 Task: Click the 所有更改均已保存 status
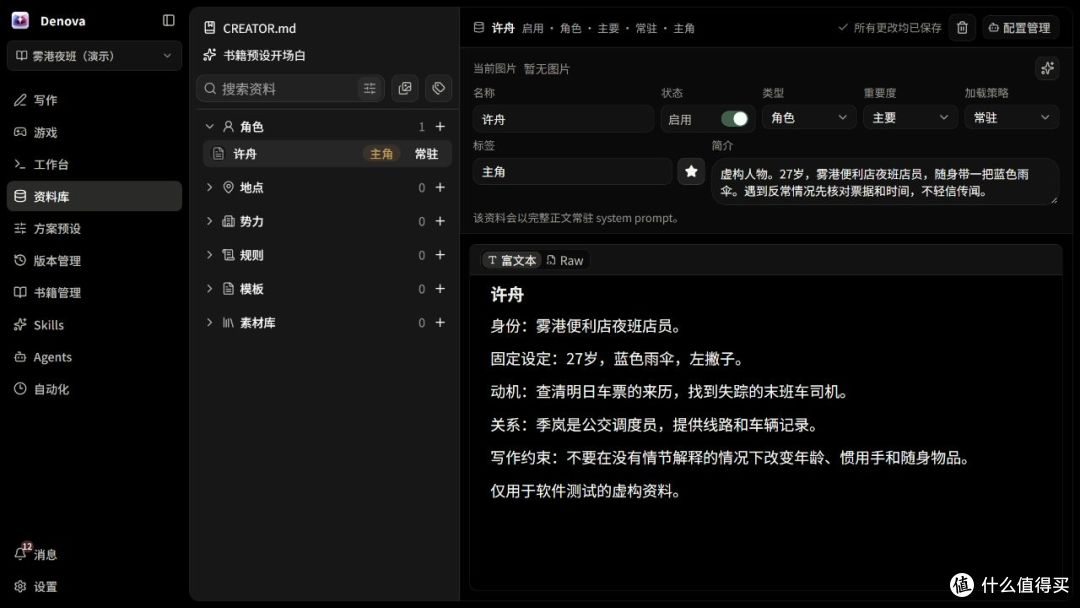[x=889, y=28]
